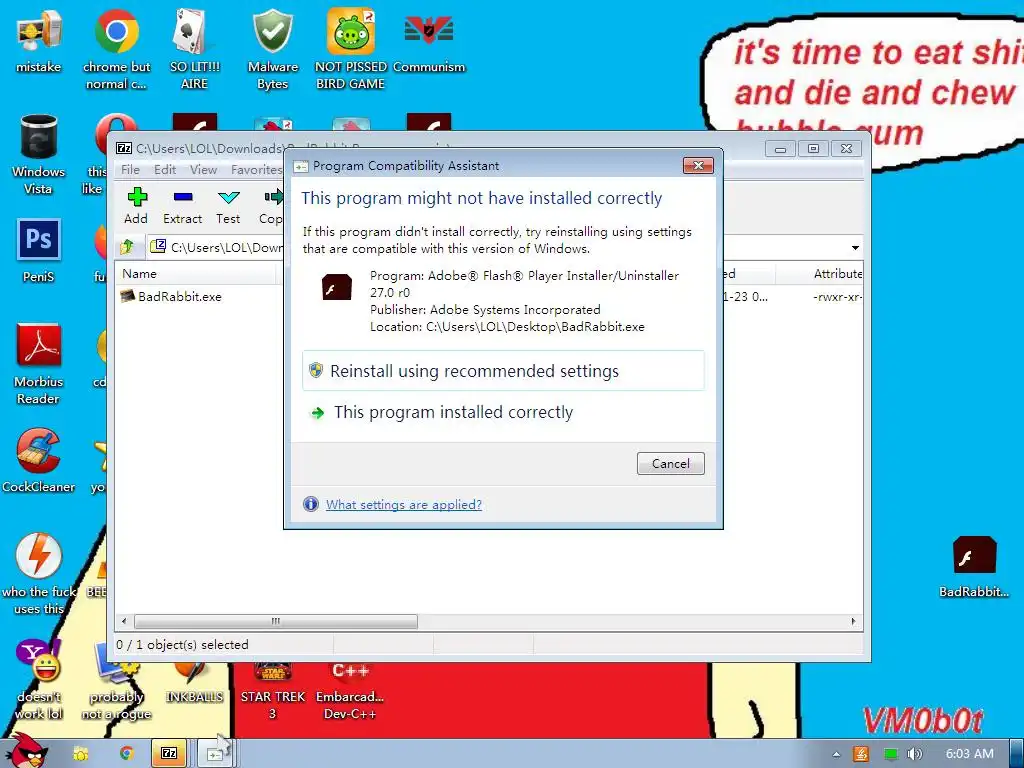
Task: Click the green tray status icon
Action: [x=890, y=754]
